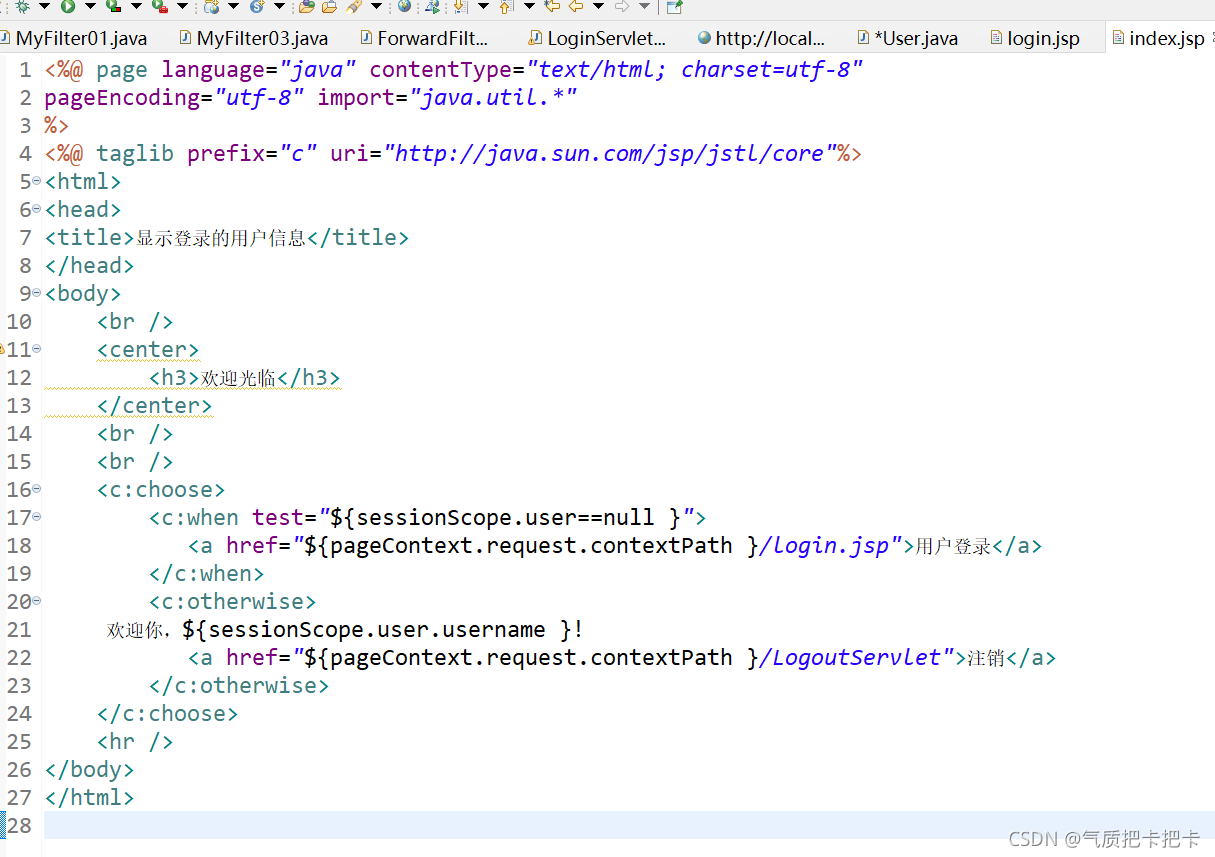Click the Debug bug icon in toolbar
Image resolution: width=1215 pixels, height=857 pixels.
coord(23,7)
